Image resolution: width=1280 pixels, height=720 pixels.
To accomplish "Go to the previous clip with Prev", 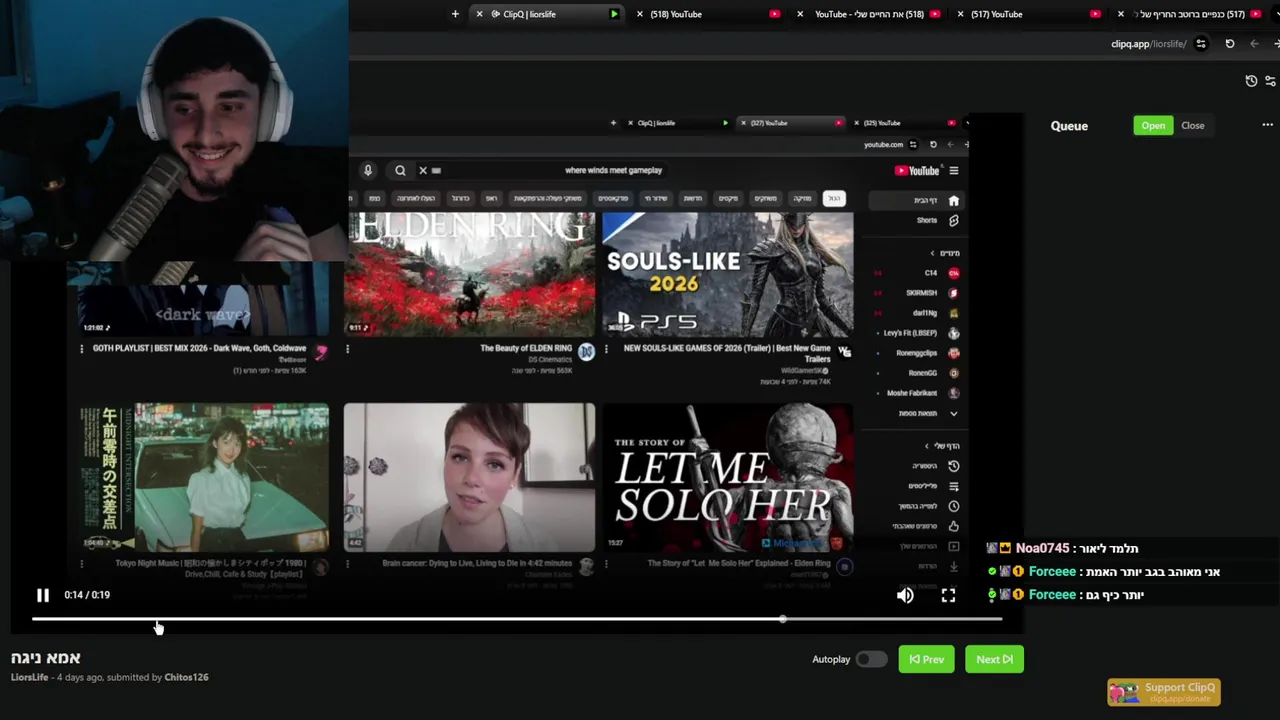I will tap(926, 659).
